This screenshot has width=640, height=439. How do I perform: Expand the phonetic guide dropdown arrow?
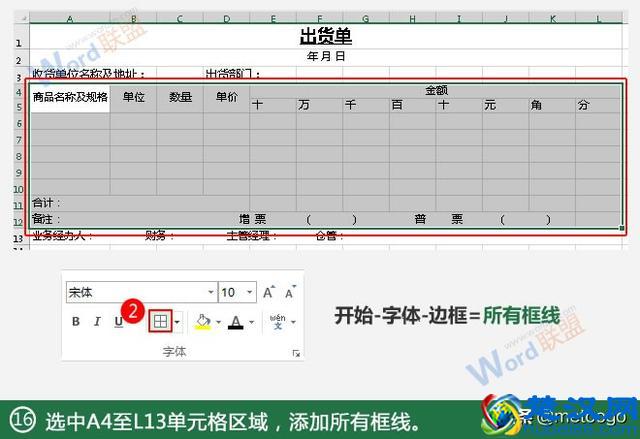point(293,322)
